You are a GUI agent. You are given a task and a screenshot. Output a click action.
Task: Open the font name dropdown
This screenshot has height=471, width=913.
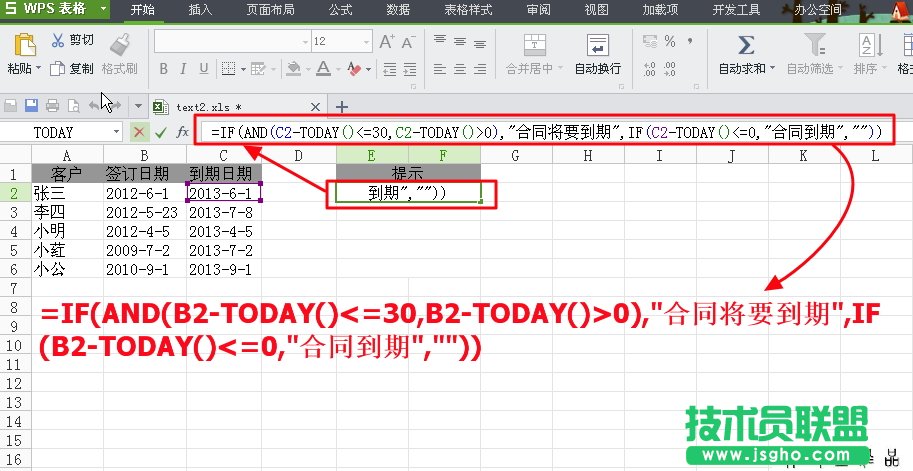(305, 41)
